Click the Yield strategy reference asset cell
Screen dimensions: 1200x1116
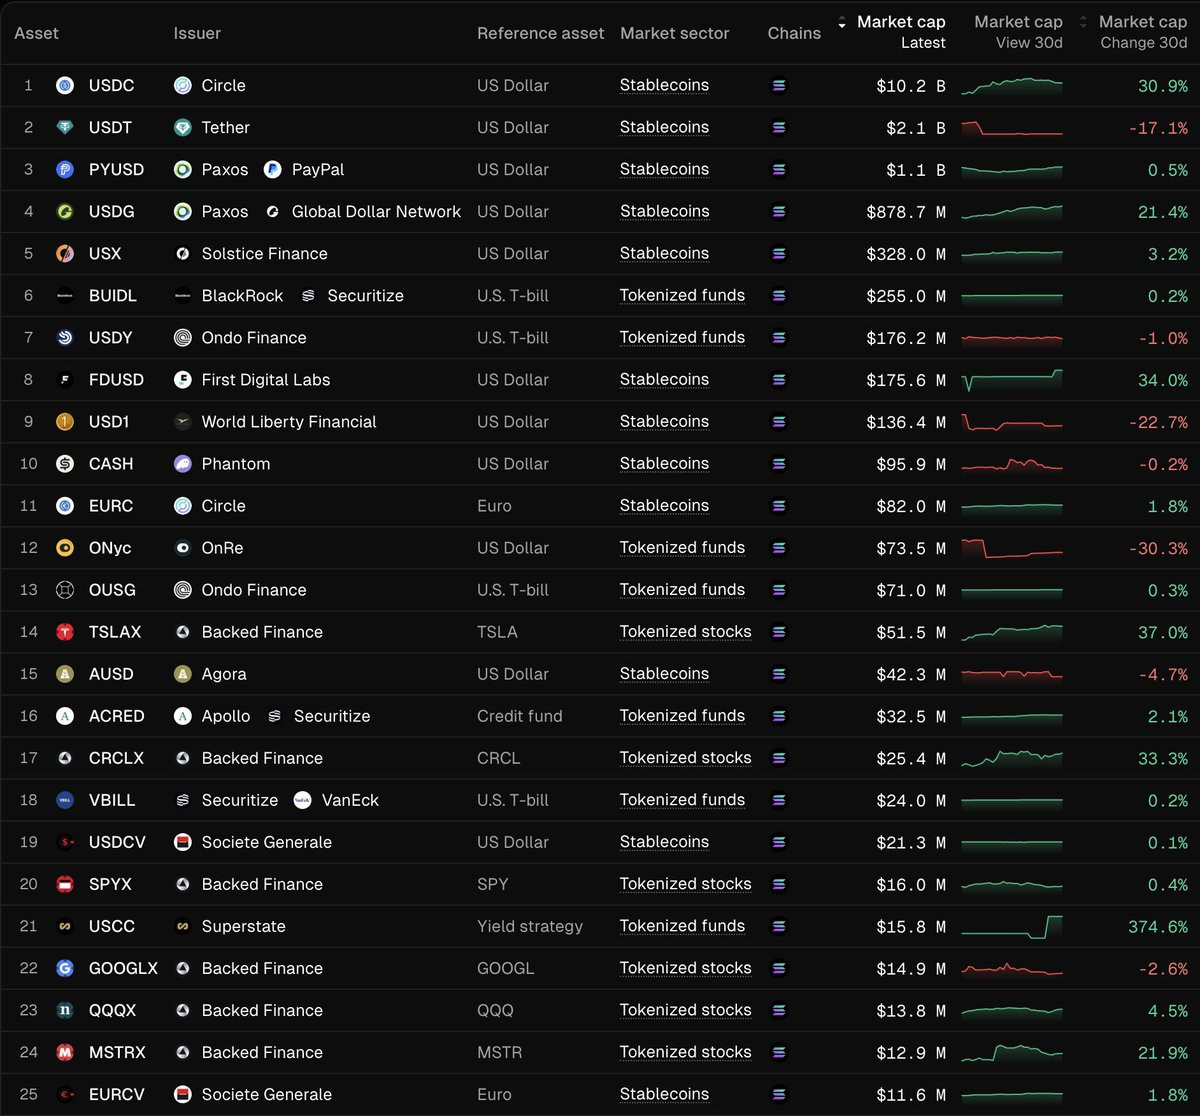(530, 926)
